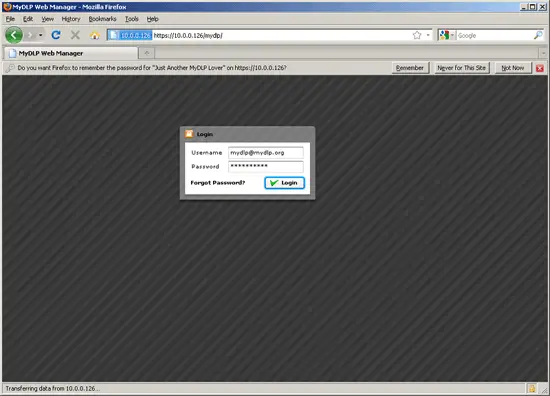
Task: Bookmark this page with the star icon
Action: [x=417, y=35]
